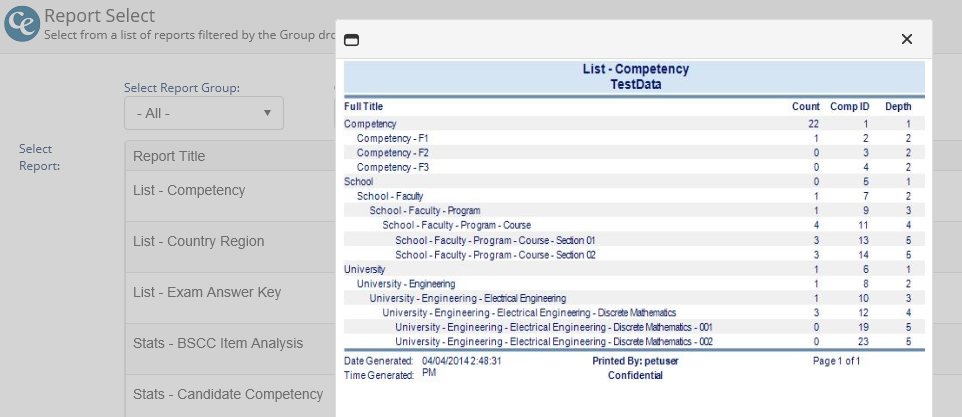Image resolution: width=962 pixels, height=417 pixels.
Task: Open the Stats - BSCC Item Analysis report
Action: click(x=218, y=343)
